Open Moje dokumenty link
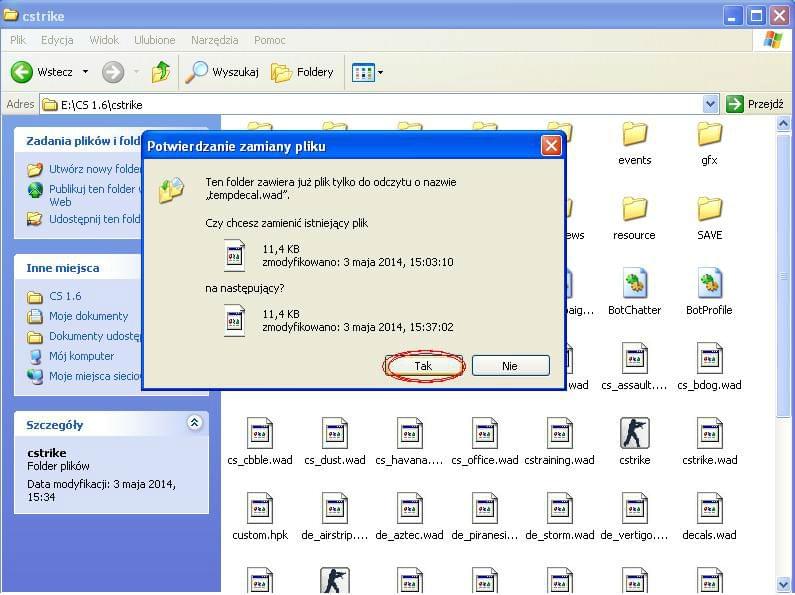This screenshot has height=595, width=795. tap(78, 316)
